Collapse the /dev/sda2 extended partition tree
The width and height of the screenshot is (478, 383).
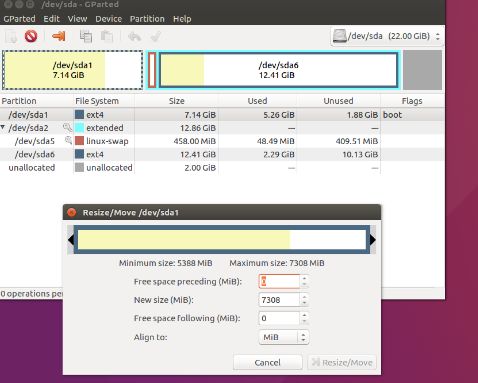pos(3,127)
